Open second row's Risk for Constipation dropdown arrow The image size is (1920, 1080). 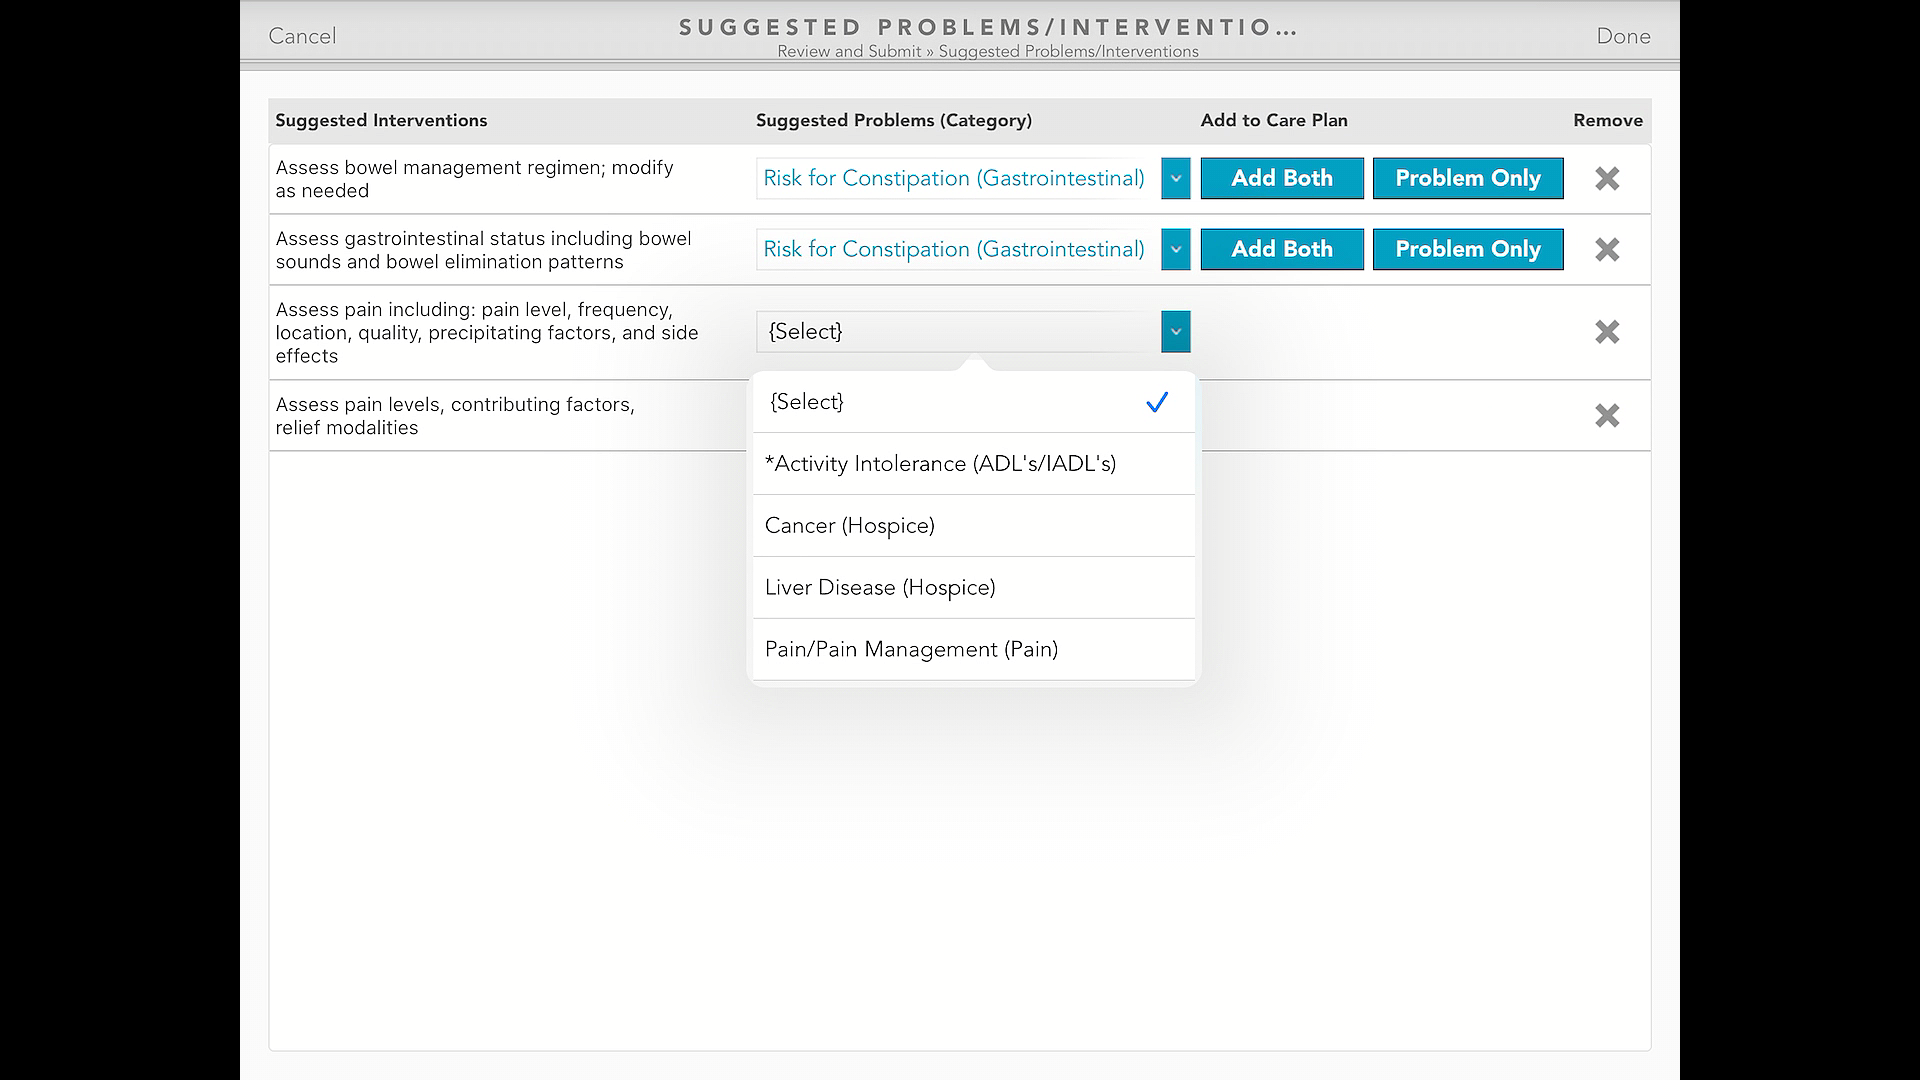point(1175,250)
